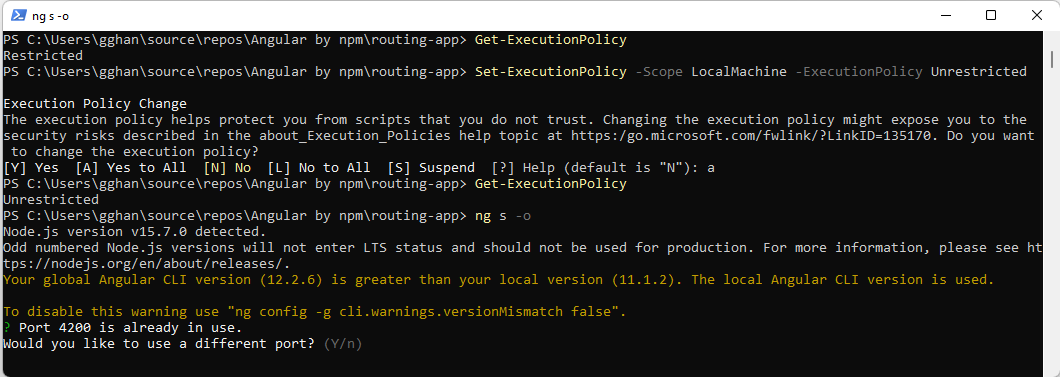
Task: Maximize the PowerShell window
Action: [990, 16]
